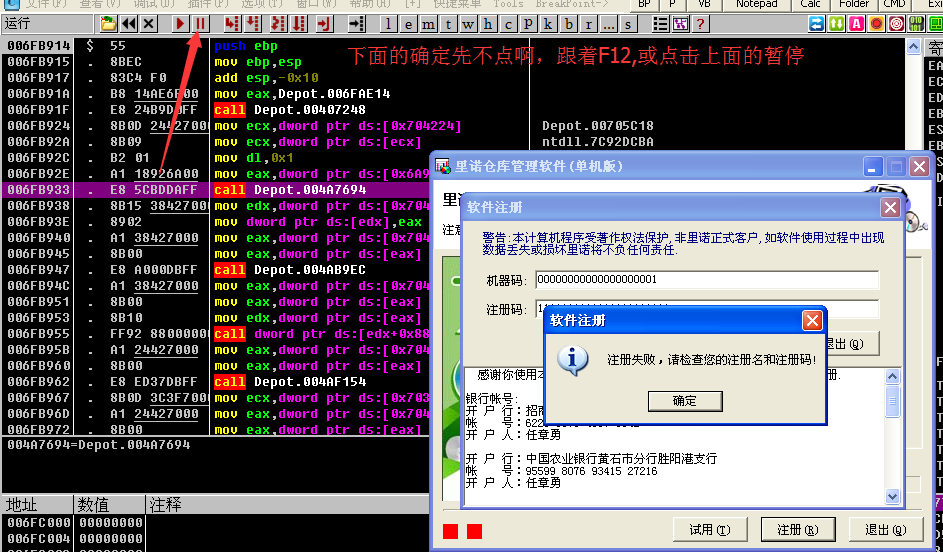
Task: Click the green double-arrow plugin icon
Action: pos(837,24)
